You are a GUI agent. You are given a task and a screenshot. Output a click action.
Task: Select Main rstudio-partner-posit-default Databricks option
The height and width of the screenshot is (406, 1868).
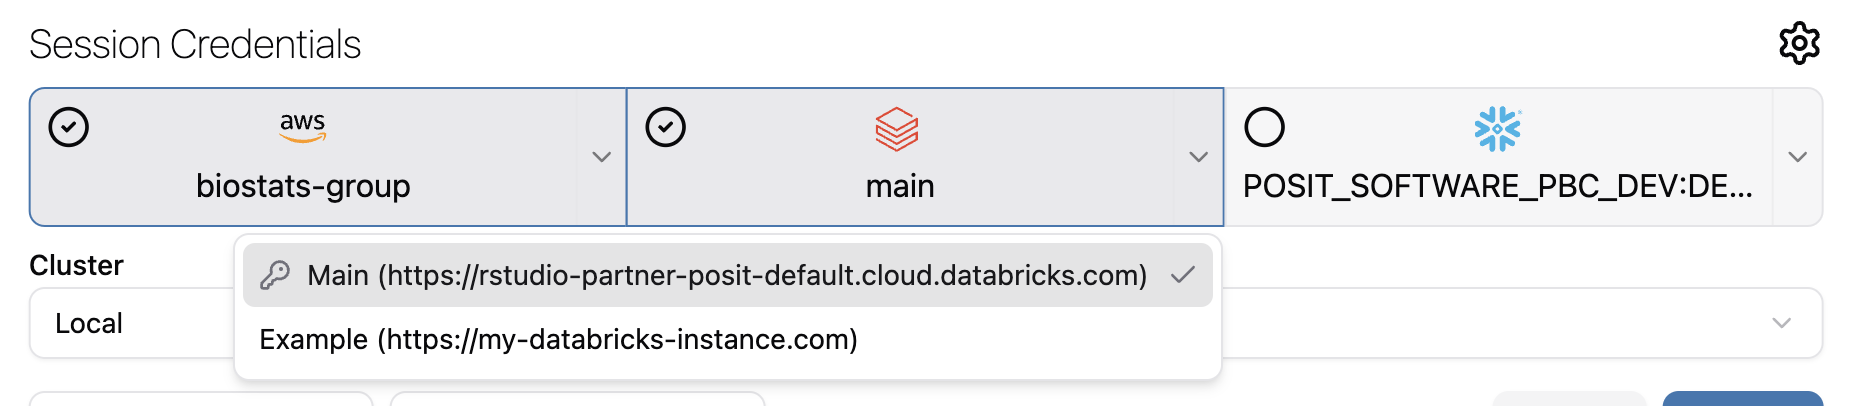[728, 275]
